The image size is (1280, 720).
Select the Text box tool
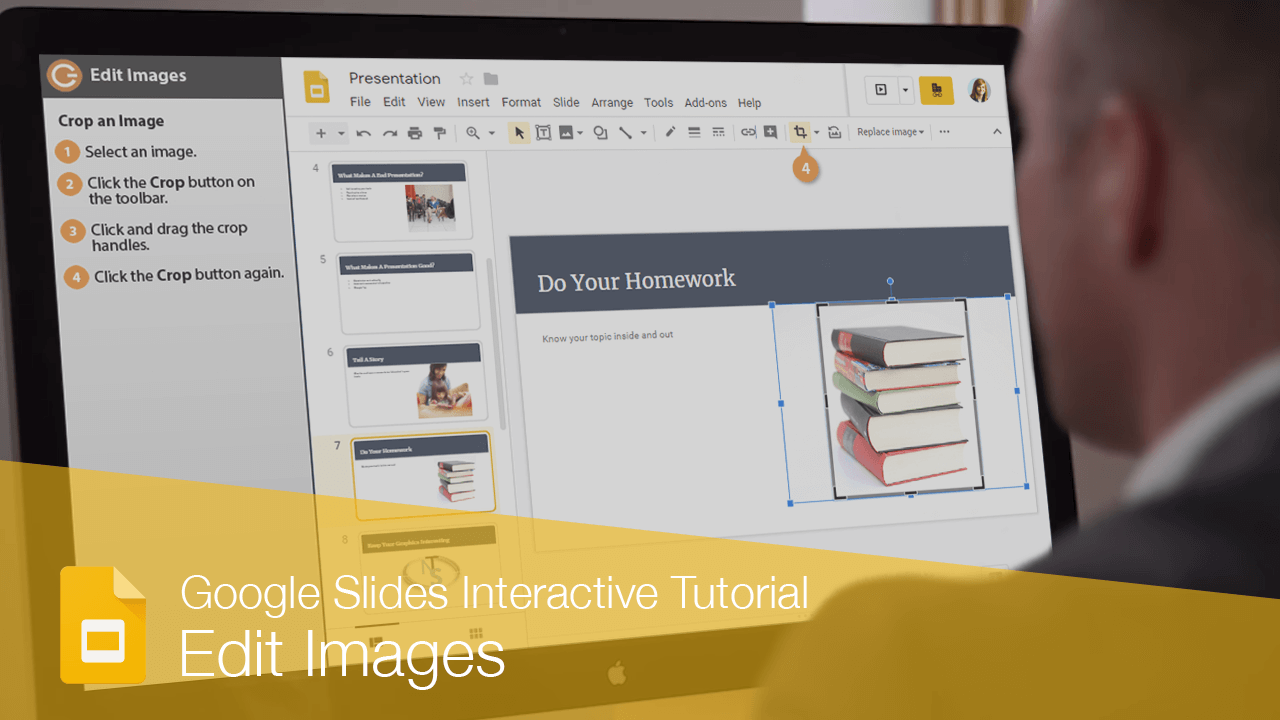(x=542, y=132)
